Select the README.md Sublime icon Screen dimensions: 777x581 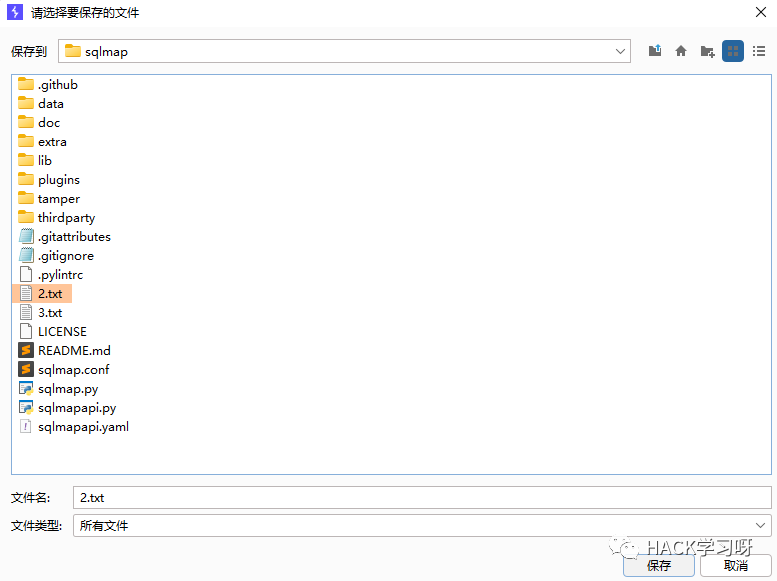[26, 350]
